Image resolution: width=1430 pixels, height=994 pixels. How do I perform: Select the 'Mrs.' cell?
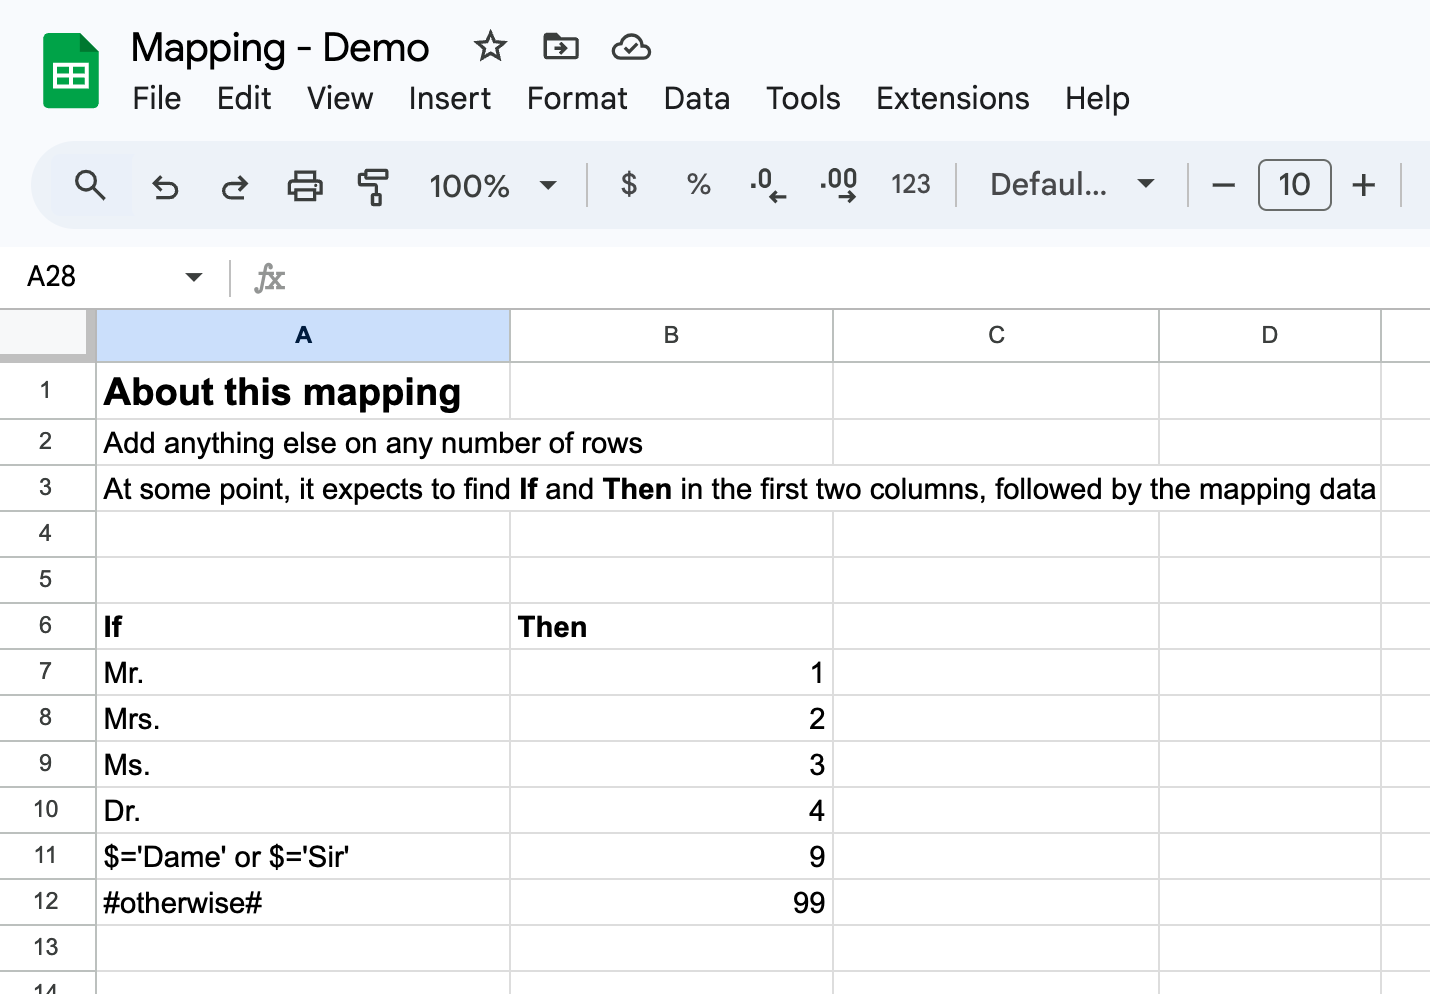(303, 718)
